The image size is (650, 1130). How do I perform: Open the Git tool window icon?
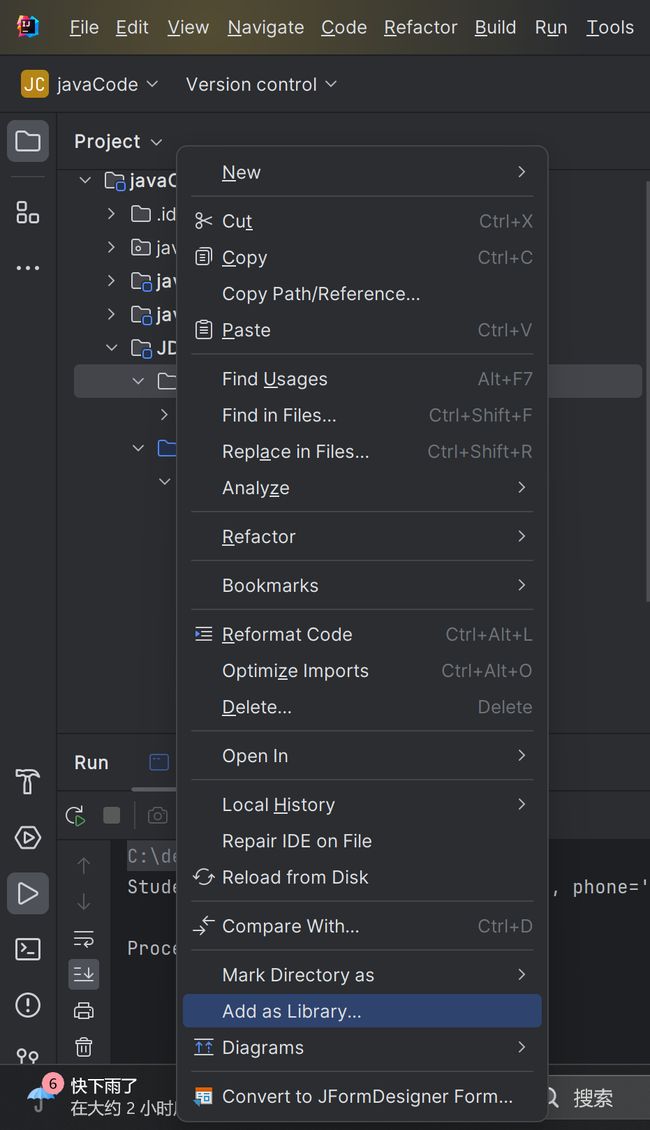[28, 1056]
